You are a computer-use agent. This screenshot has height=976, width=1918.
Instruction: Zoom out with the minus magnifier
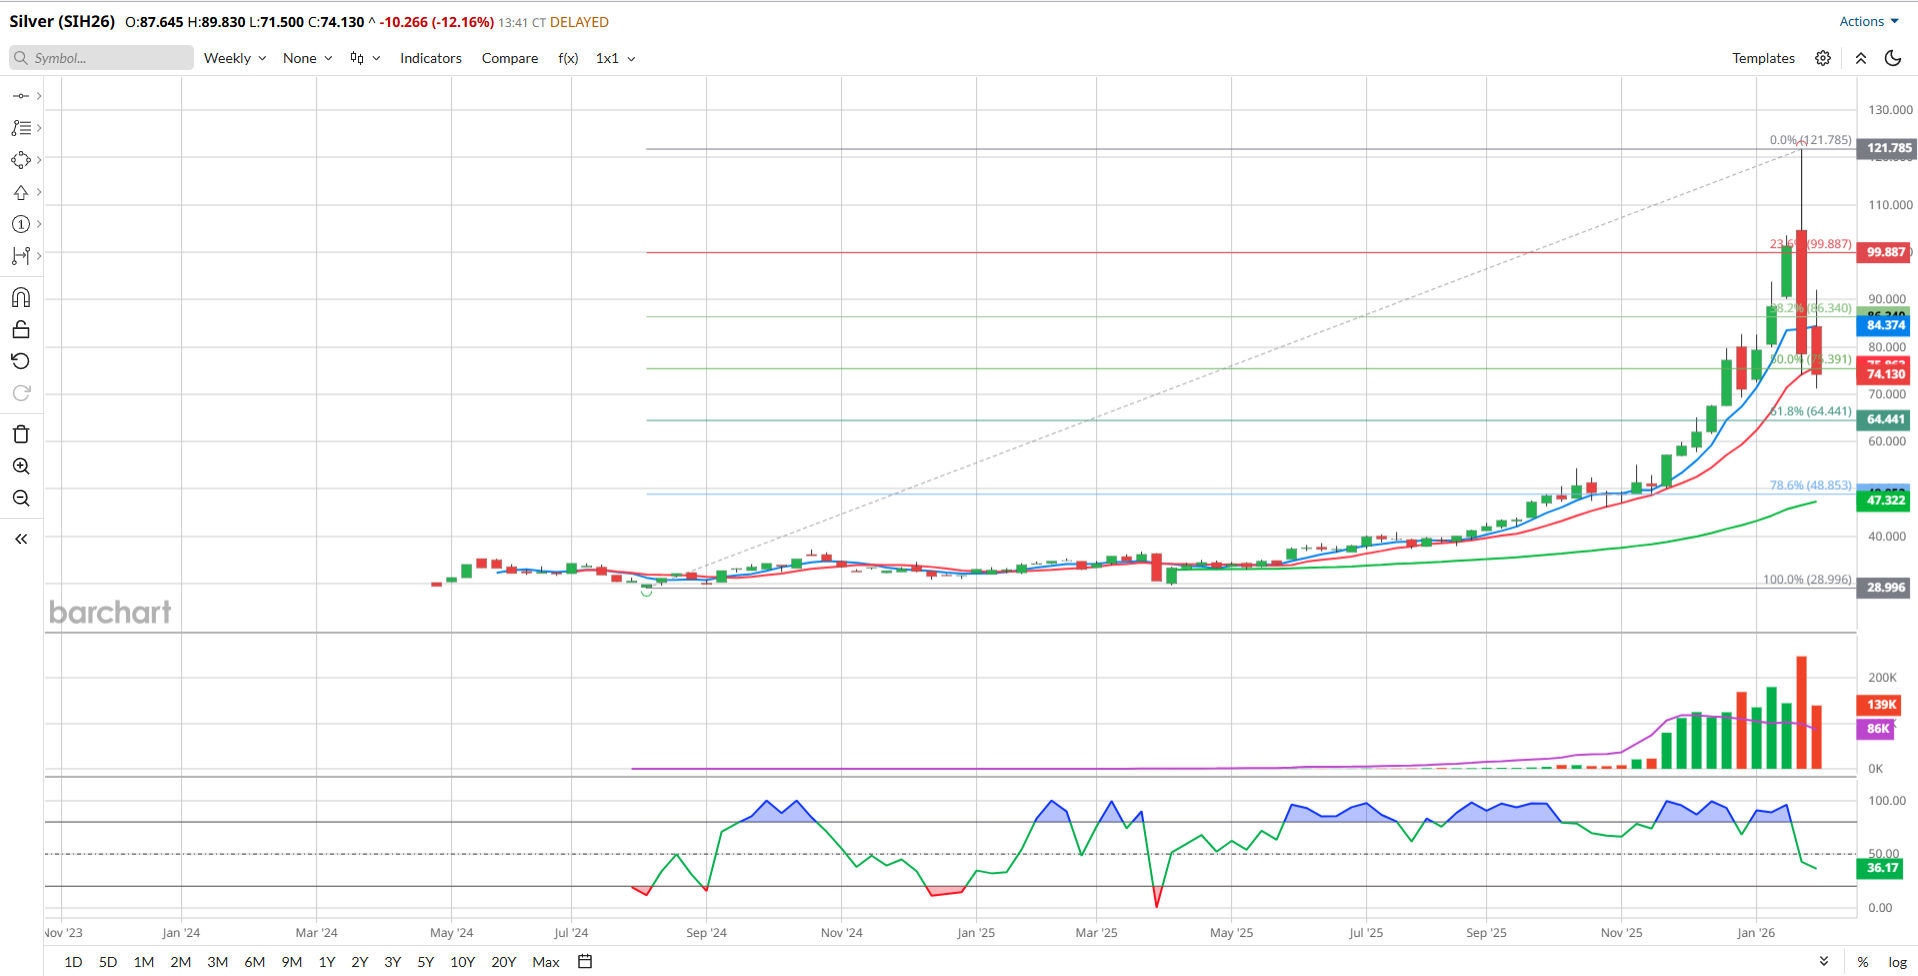(x=21, y=498)
